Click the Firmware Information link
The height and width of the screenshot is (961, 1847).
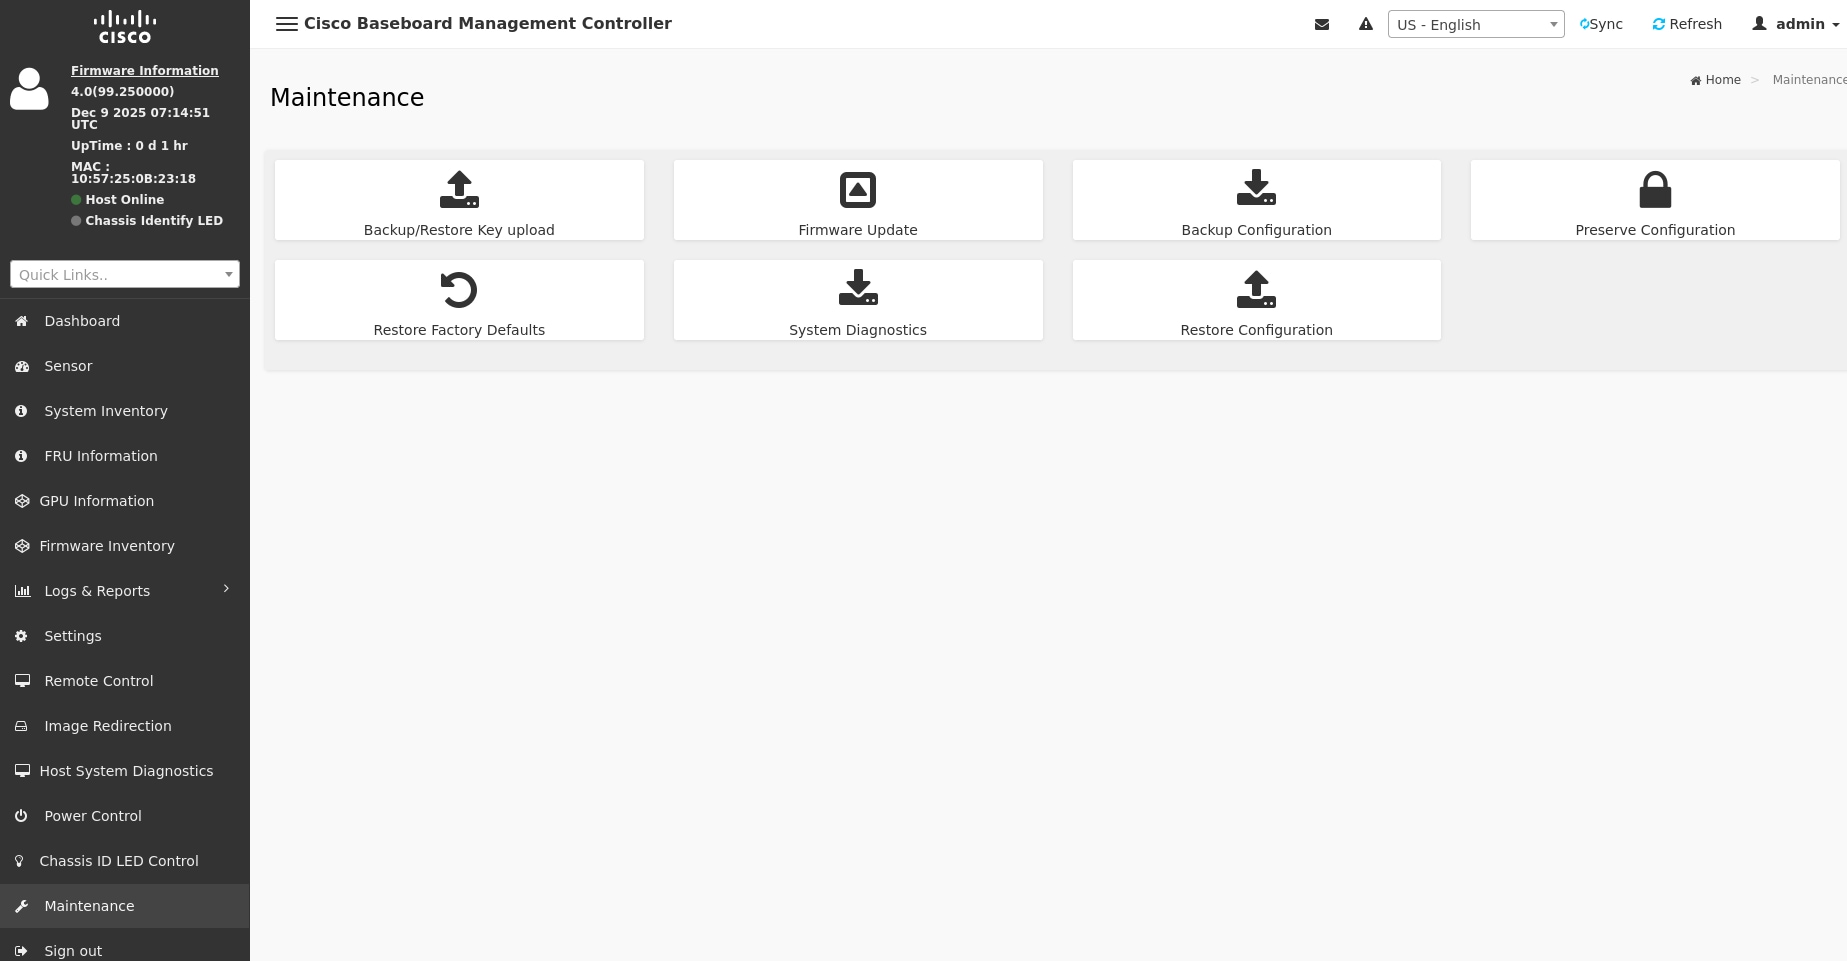[x=145, y=71]
